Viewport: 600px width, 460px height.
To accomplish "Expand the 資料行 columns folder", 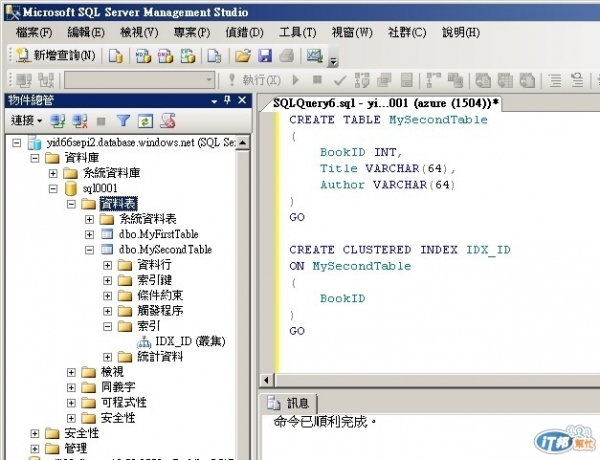I will coord(108,265).
